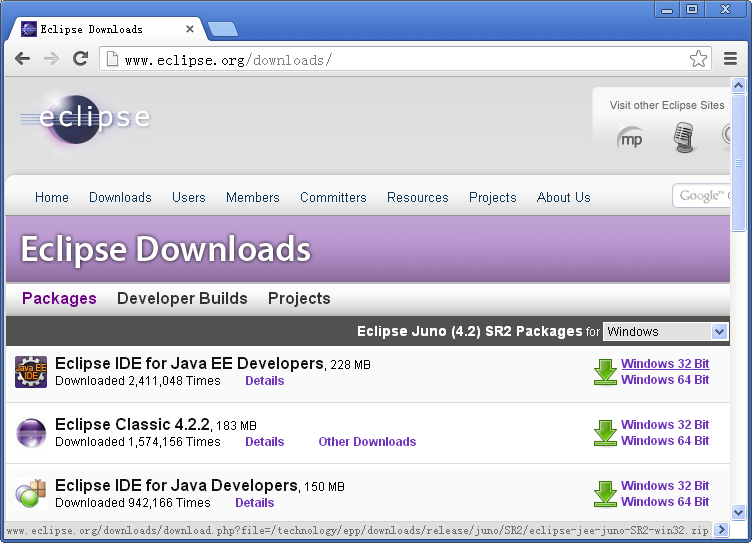Click the scrollbar down arrow
Screen dimensions: 752x543
coord(739,512)
